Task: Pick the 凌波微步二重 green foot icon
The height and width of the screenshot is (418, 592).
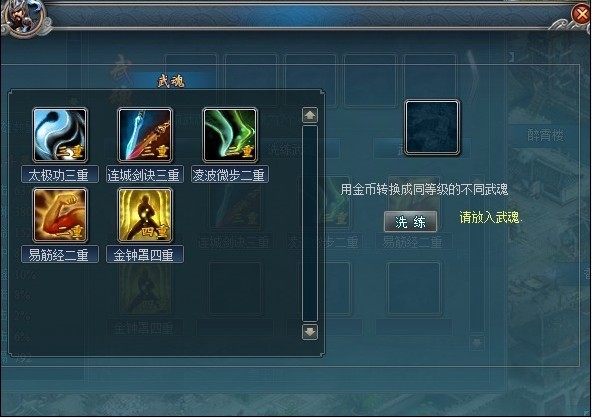Action: (230, 135)
